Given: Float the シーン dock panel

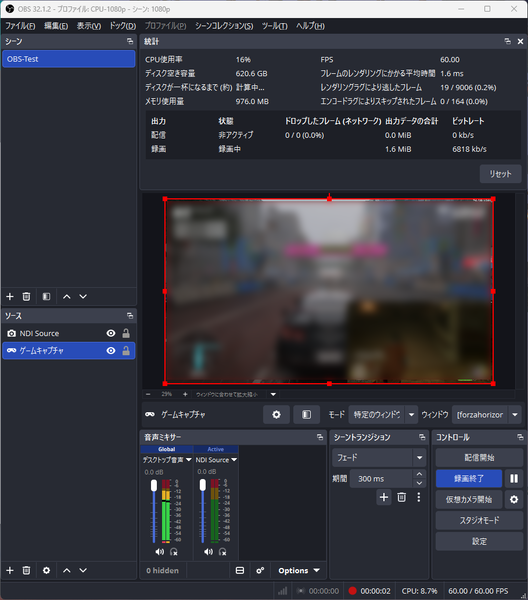Looking at the screenshot, I should pos(130,41).
